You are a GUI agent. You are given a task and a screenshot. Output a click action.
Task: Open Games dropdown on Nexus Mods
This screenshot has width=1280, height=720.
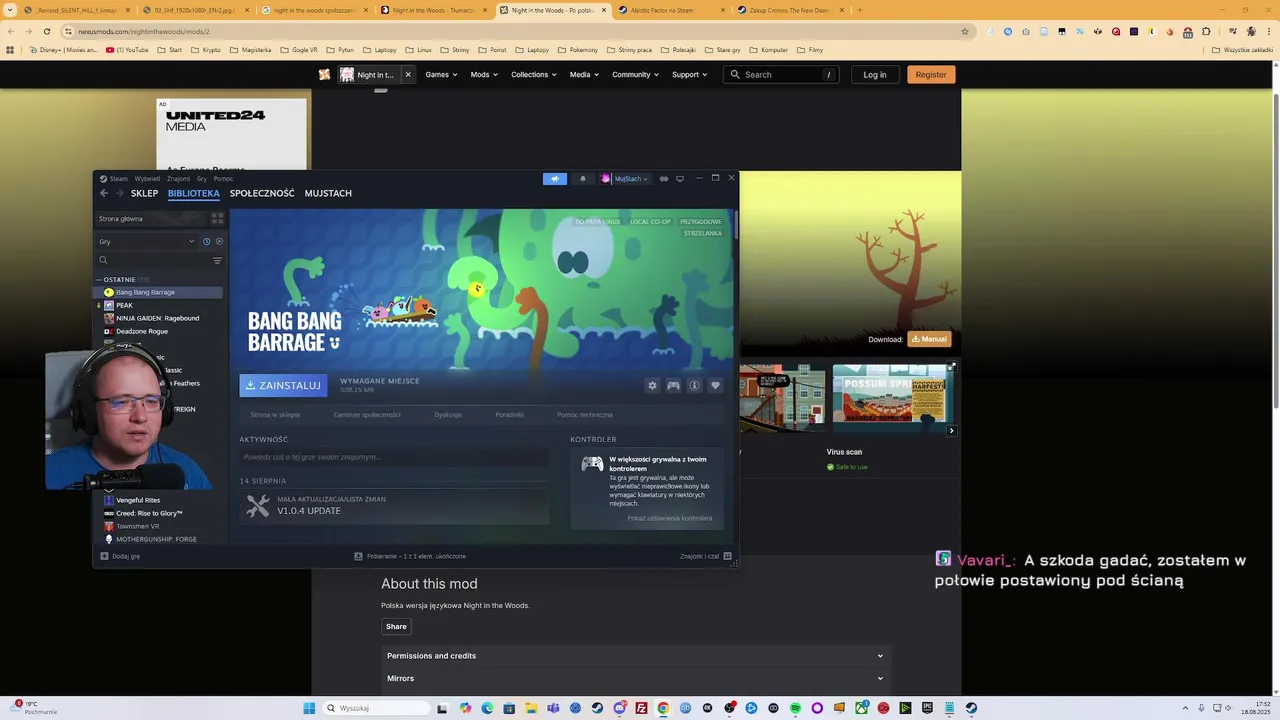(x=441, y=74)
